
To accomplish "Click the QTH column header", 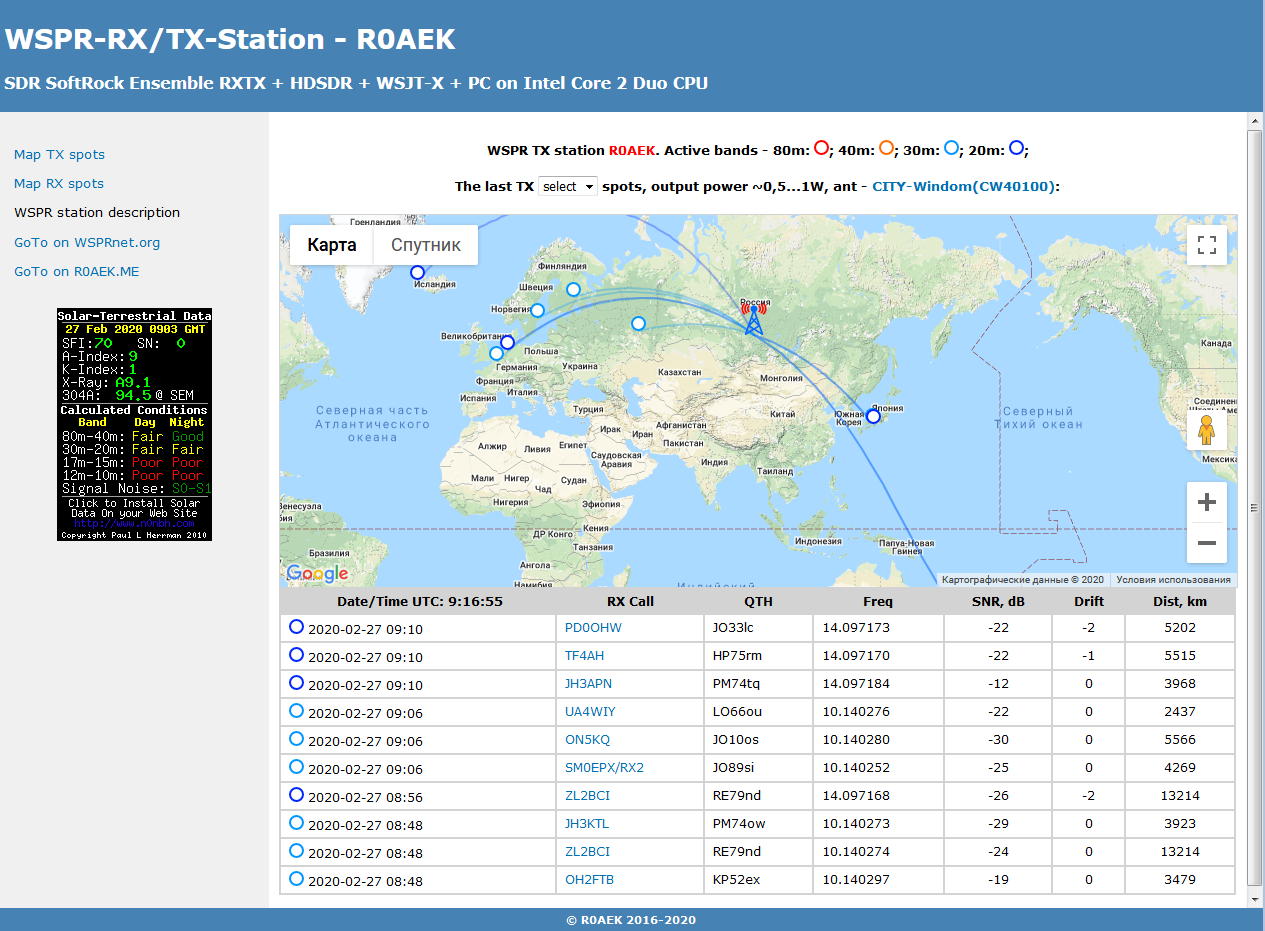I will [758, 601].
